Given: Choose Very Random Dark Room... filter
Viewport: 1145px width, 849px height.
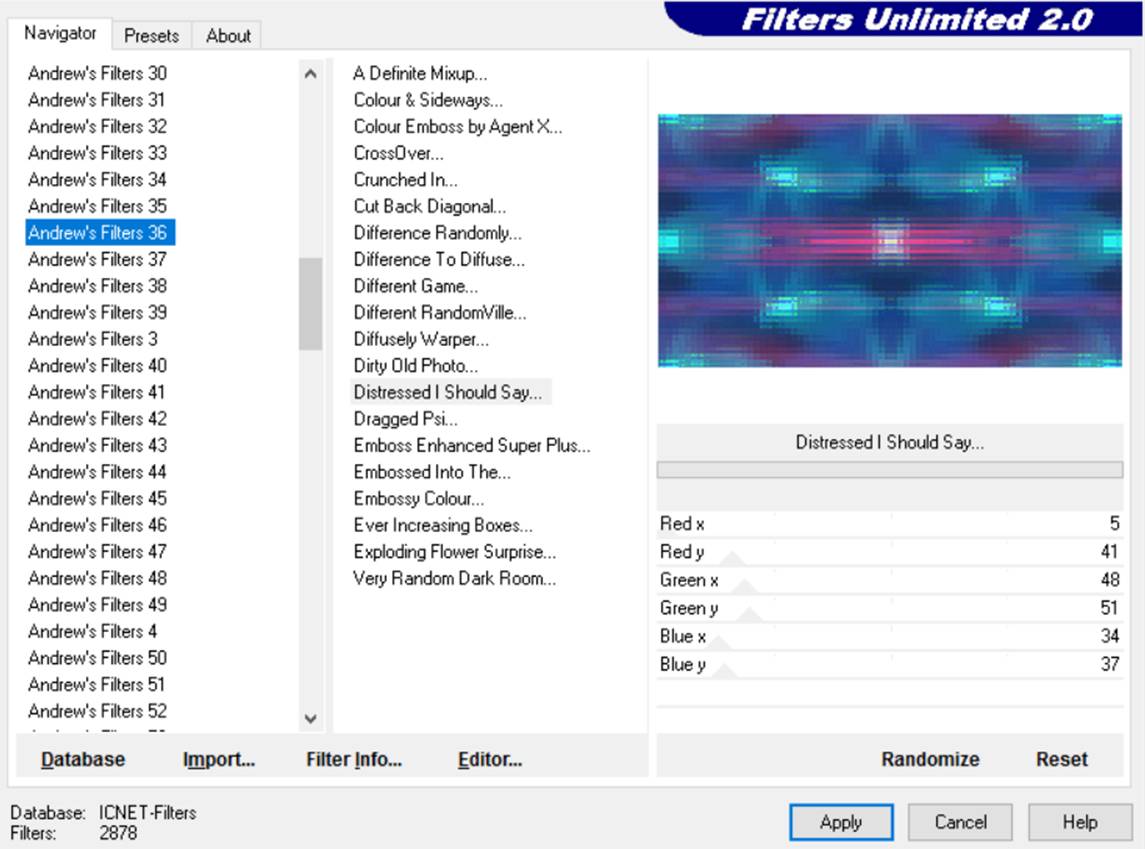Looking at the screenshot, I should tap(454, 578).
